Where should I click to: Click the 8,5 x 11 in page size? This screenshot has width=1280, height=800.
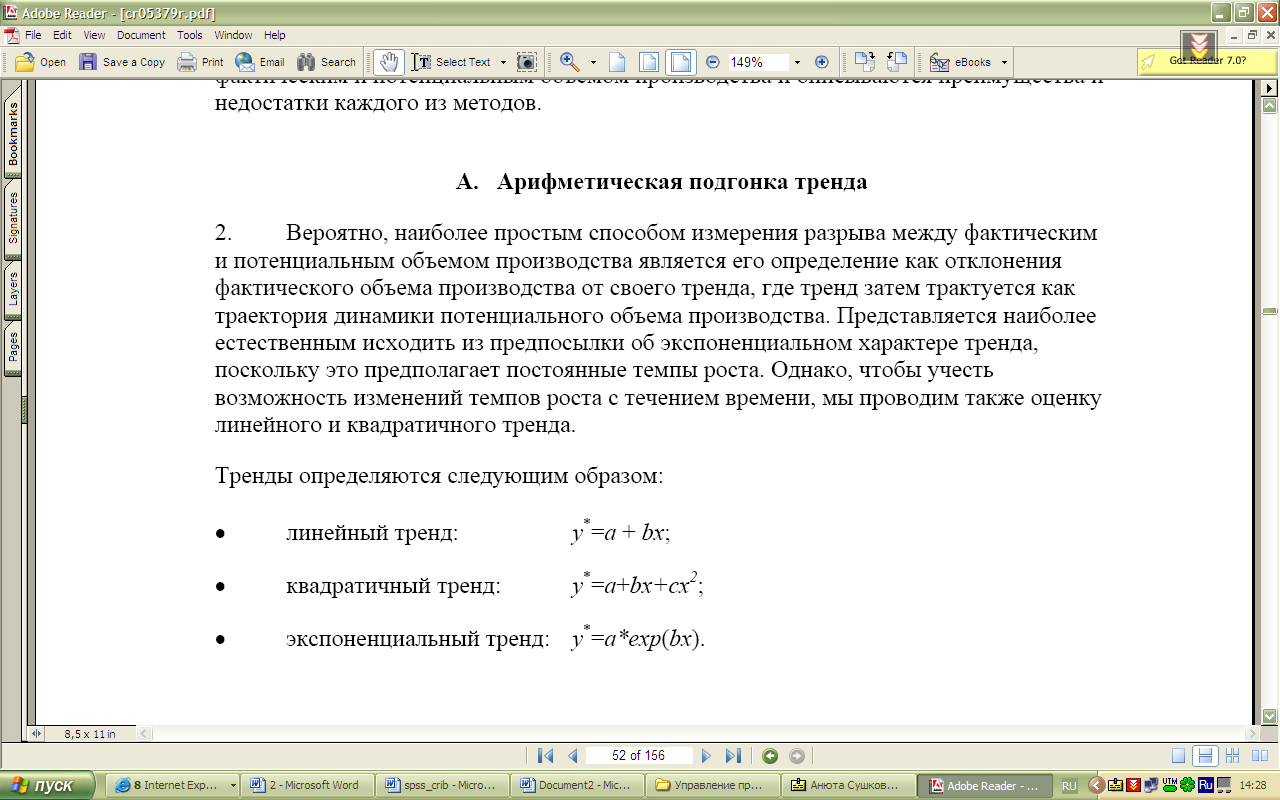coord(89,734)
